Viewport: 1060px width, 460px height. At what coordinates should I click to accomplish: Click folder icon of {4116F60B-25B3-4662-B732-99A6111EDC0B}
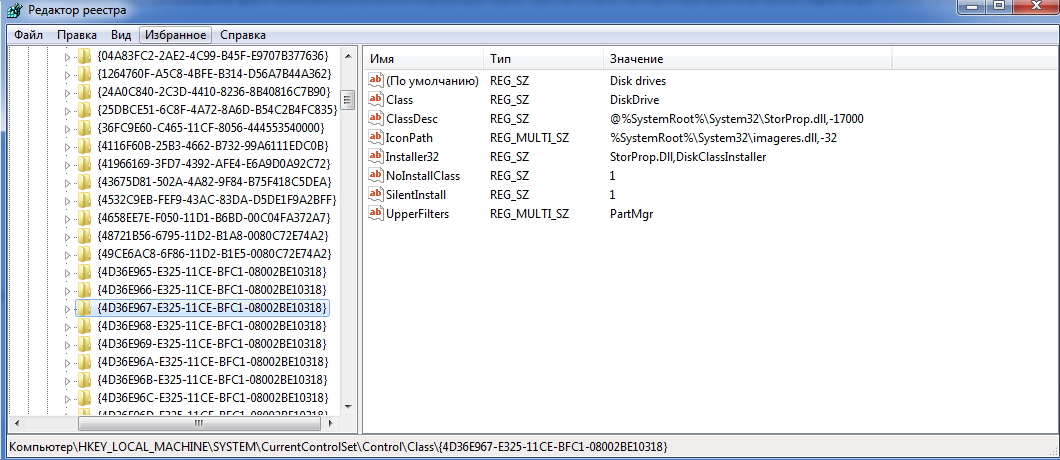[84, 146]
